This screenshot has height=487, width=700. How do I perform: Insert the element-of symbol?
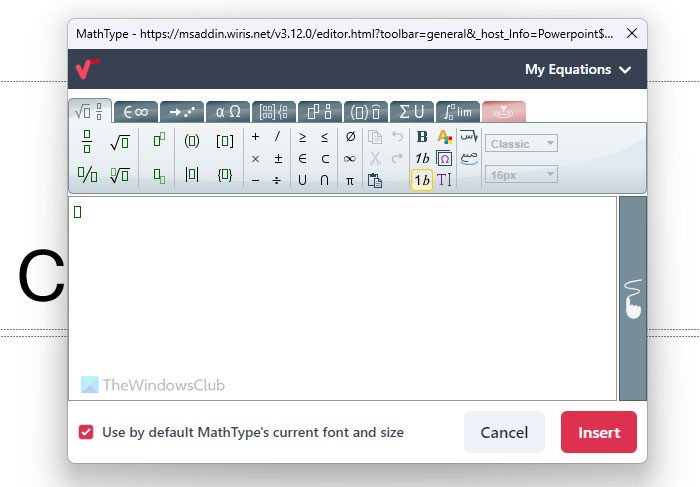[x=302, y=158]
